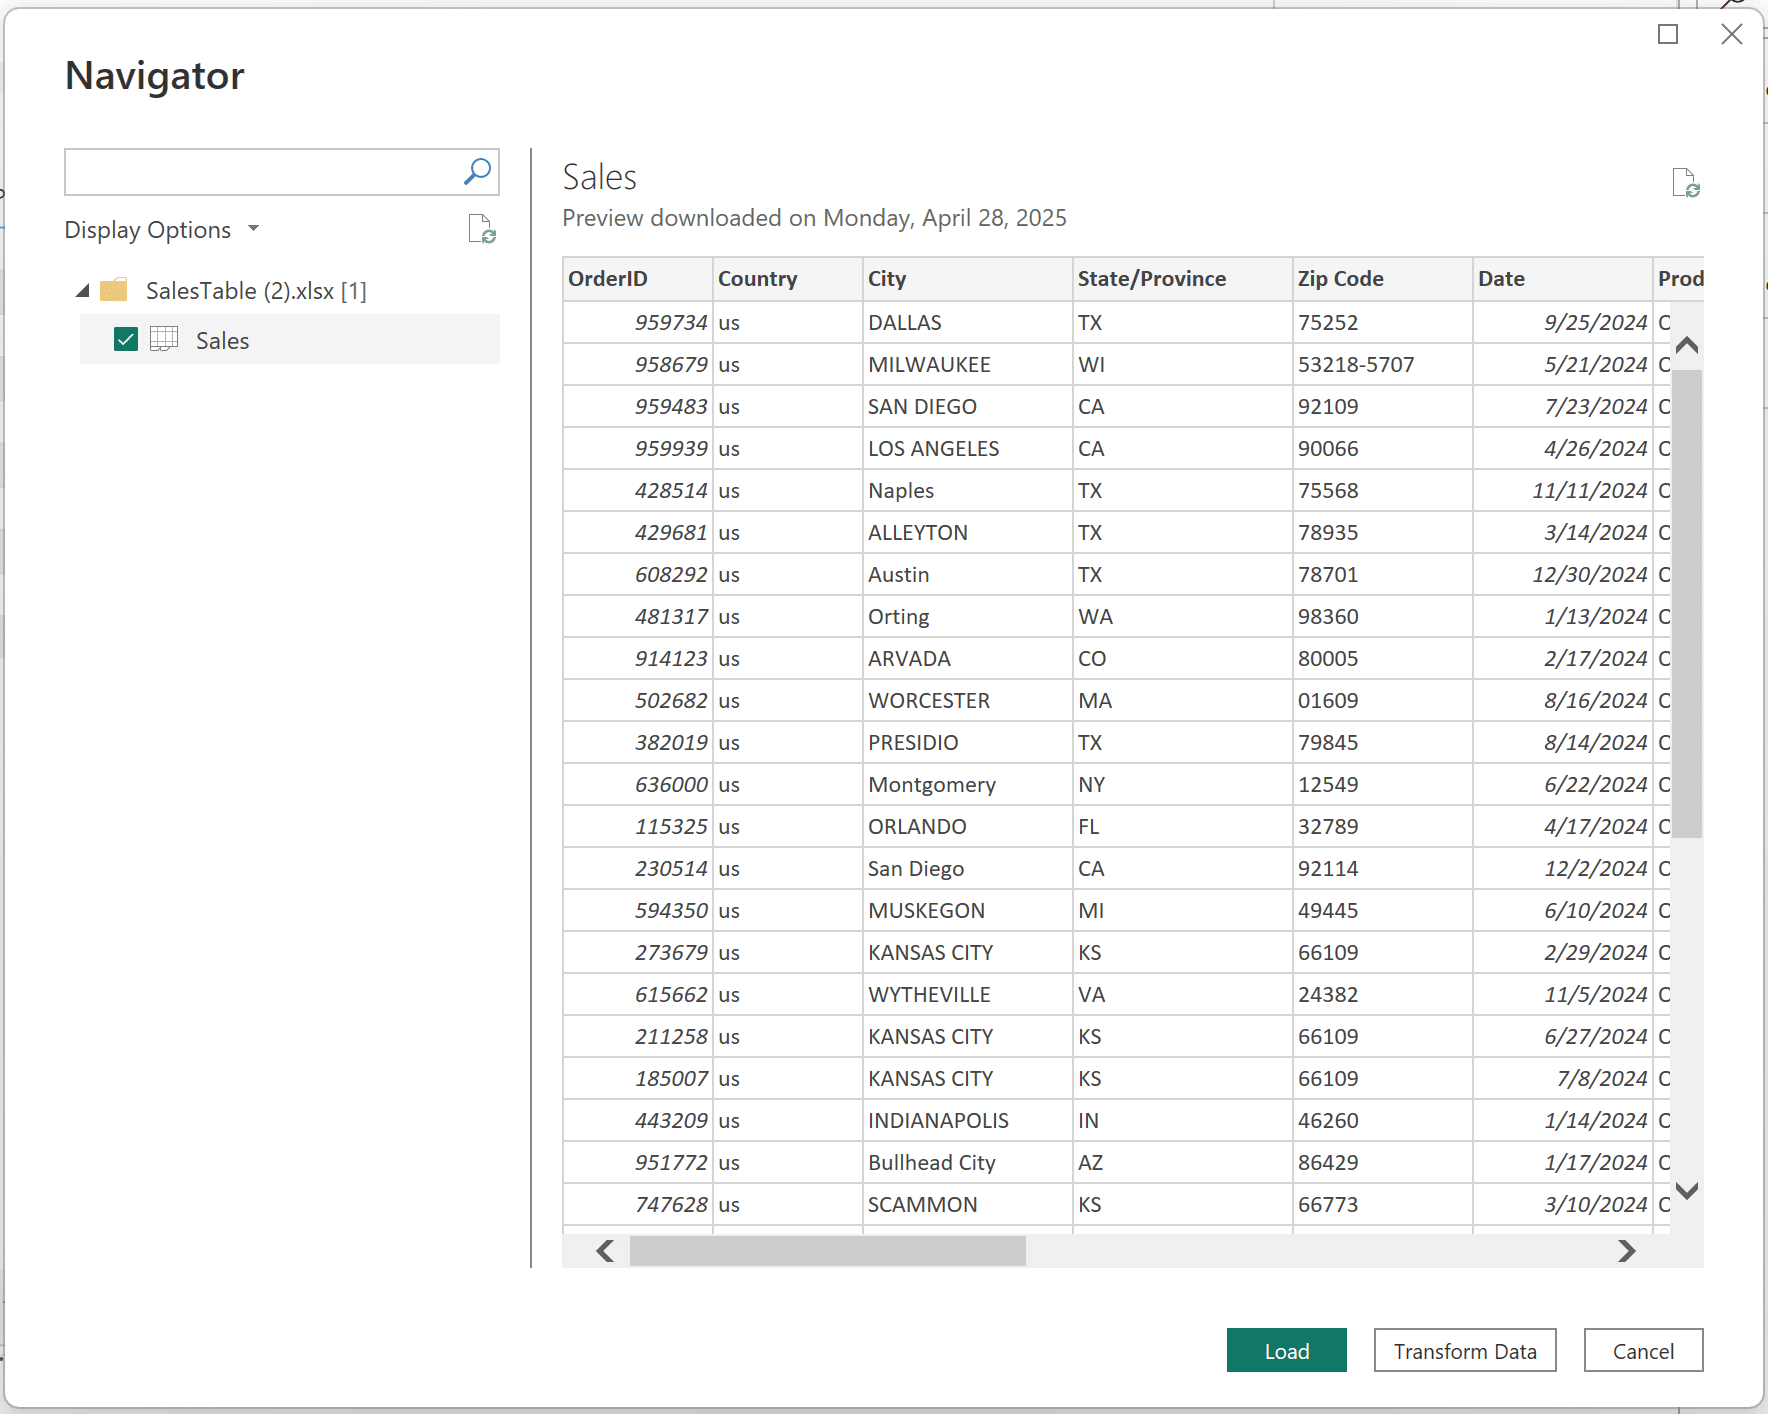This screenshot has height=1414, width=1768.
Task: Click the Naples city cell
Action: pyautogui.click(x=968, y=491)
